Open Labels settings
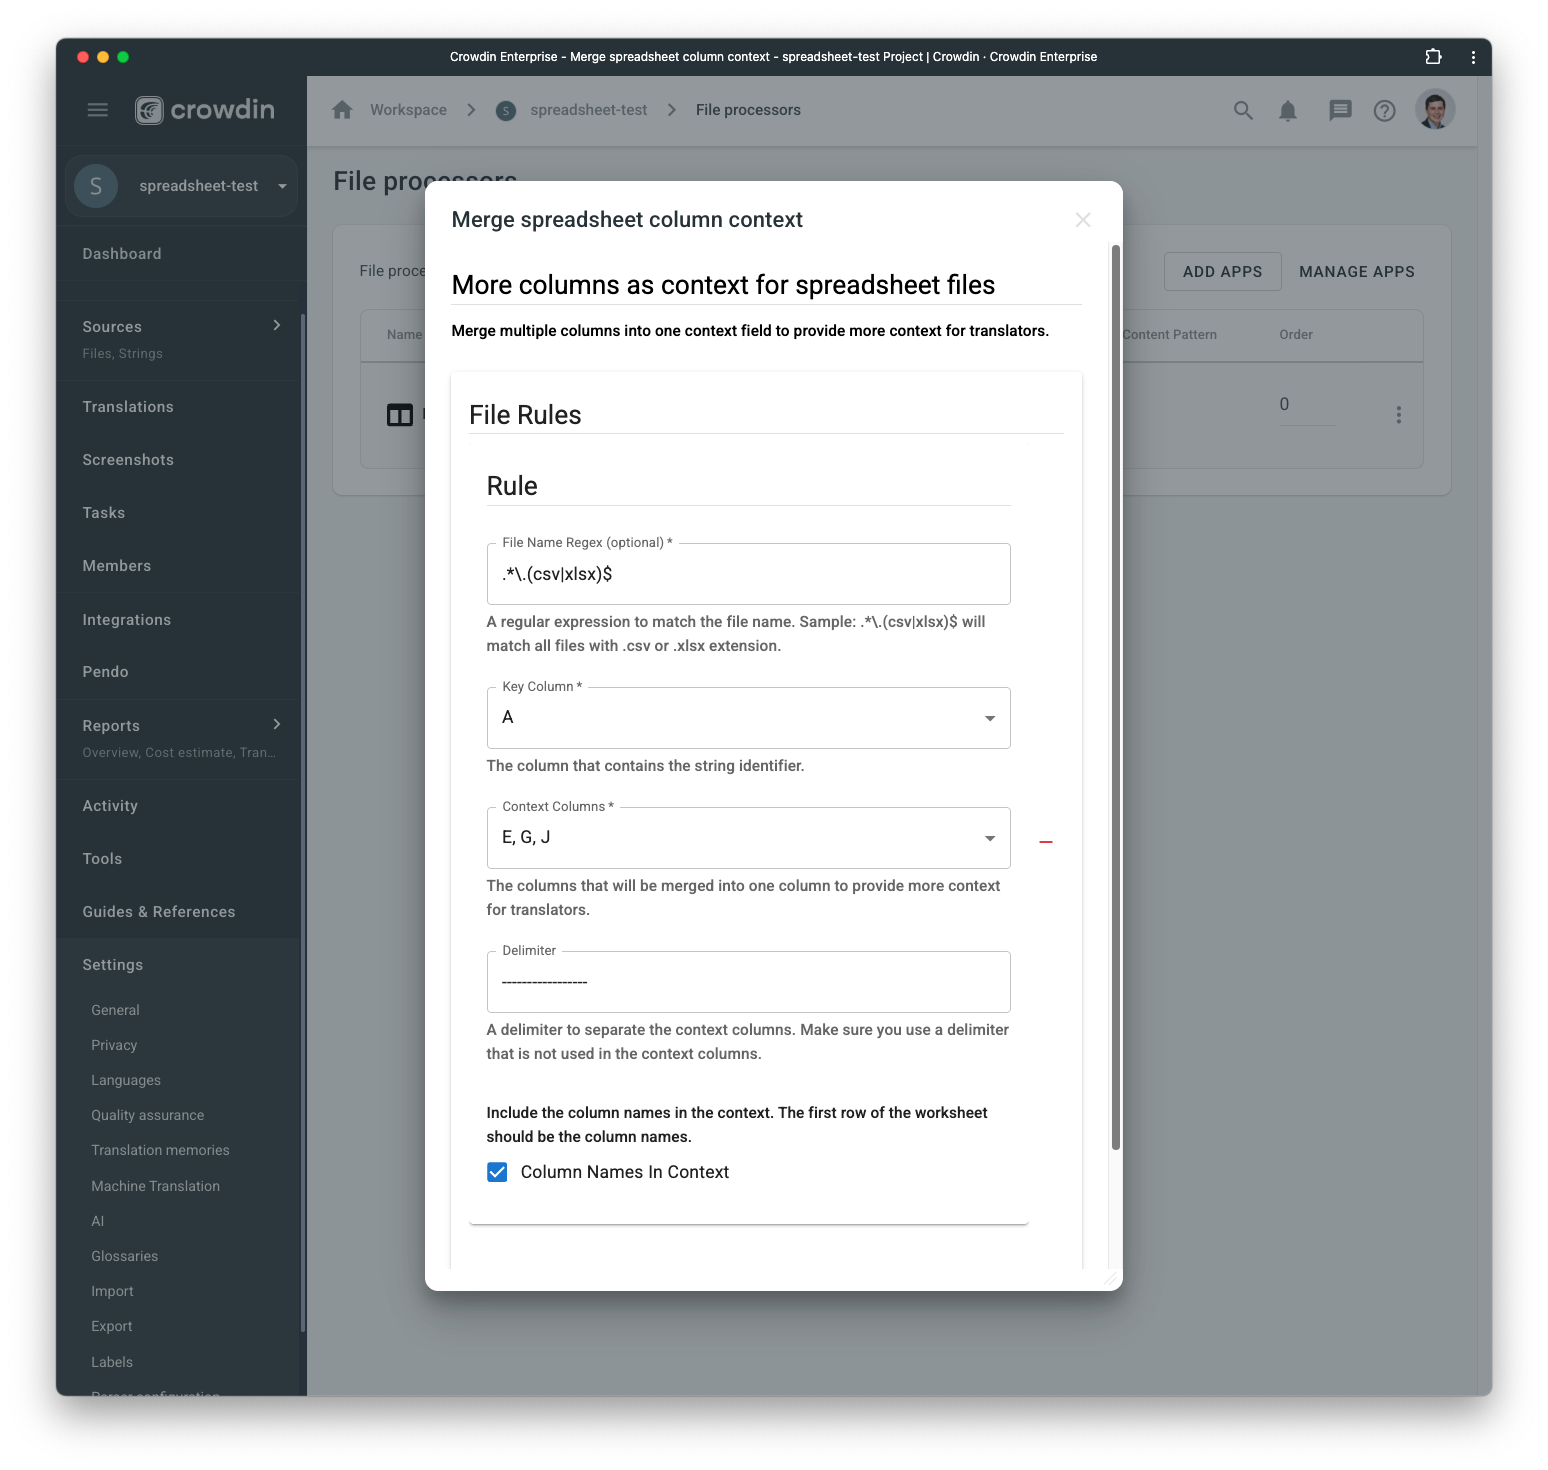1548x1470 pixels. 112,1362
